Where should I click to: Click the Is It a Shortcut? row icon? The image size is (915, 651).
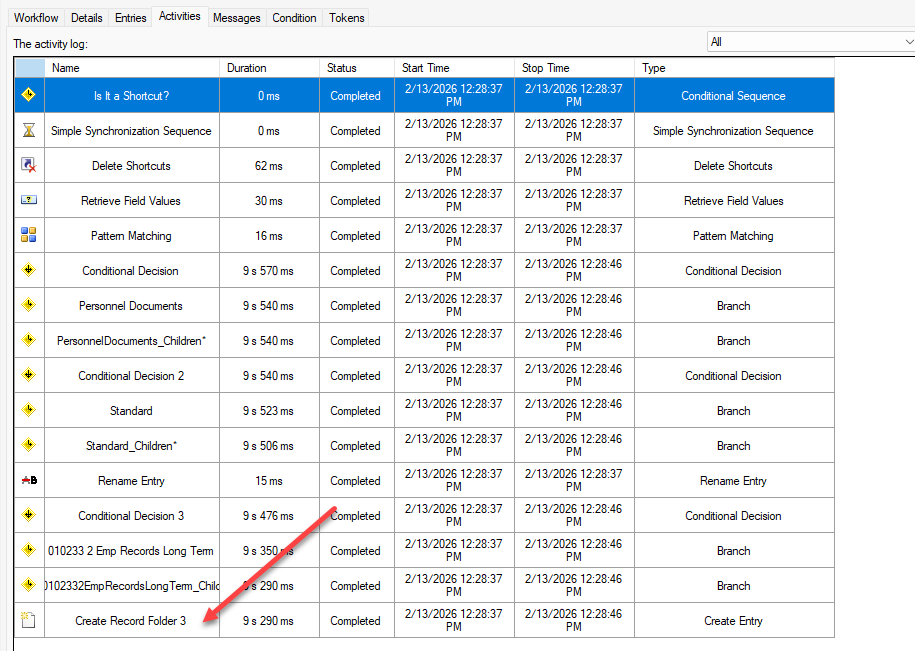point(29,96)
